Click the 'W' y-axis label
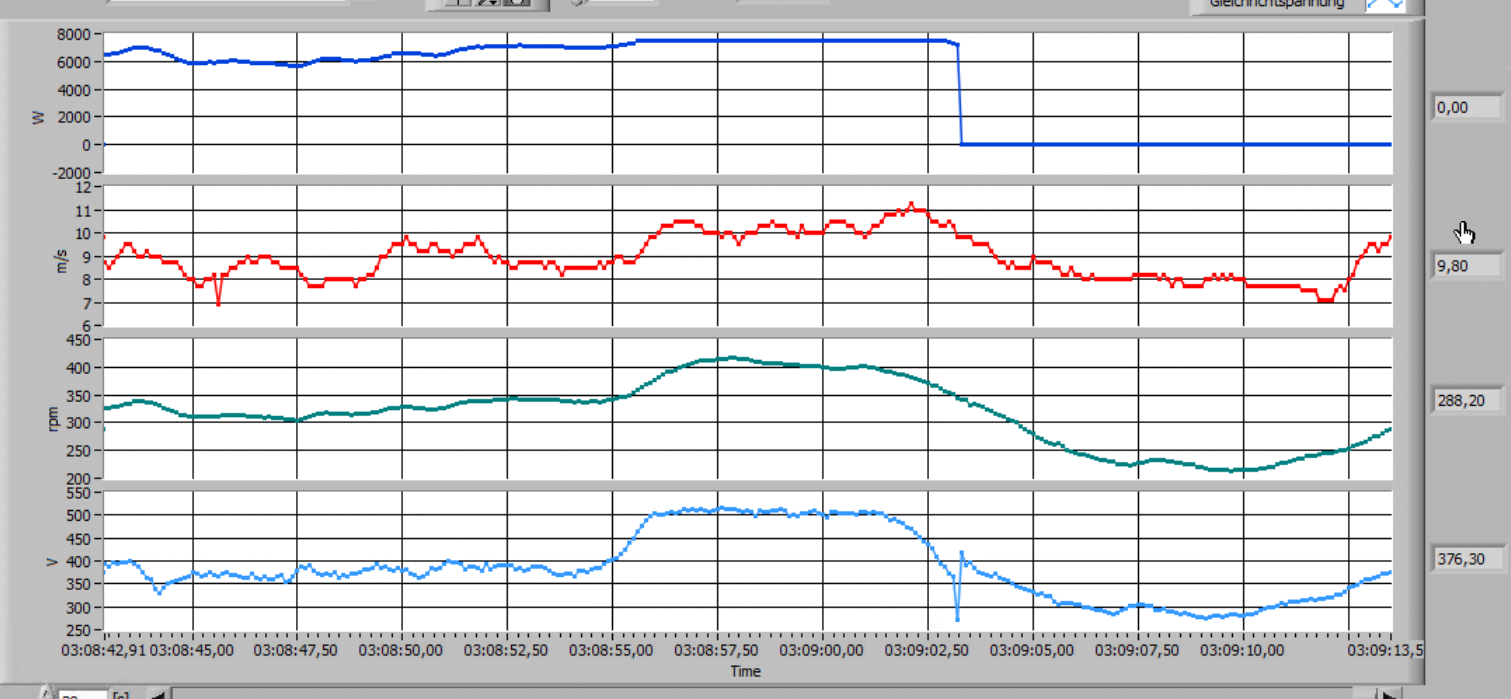This screenshot has height=699, width=1511. point(39,117)
